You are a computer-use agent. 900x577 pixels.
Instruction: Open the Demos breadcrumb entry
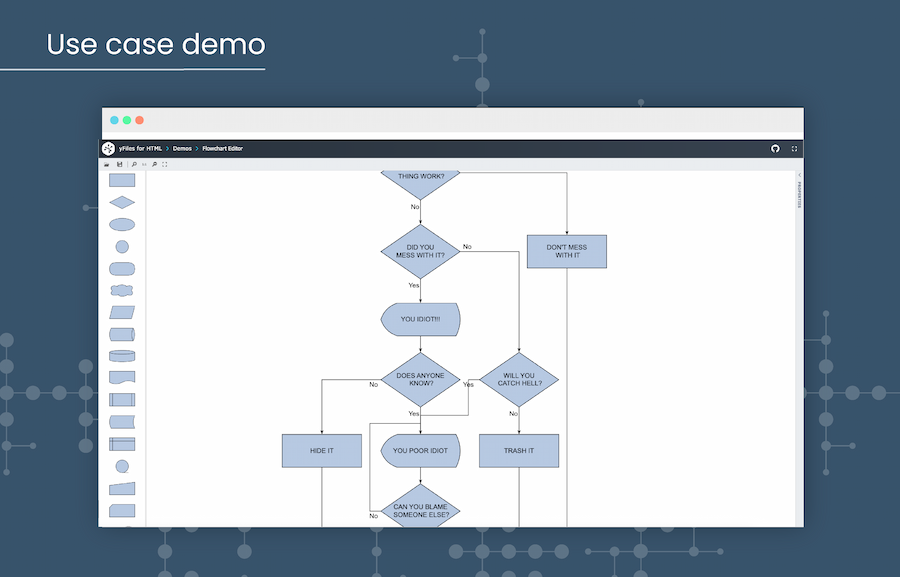[x=182, y=148]
